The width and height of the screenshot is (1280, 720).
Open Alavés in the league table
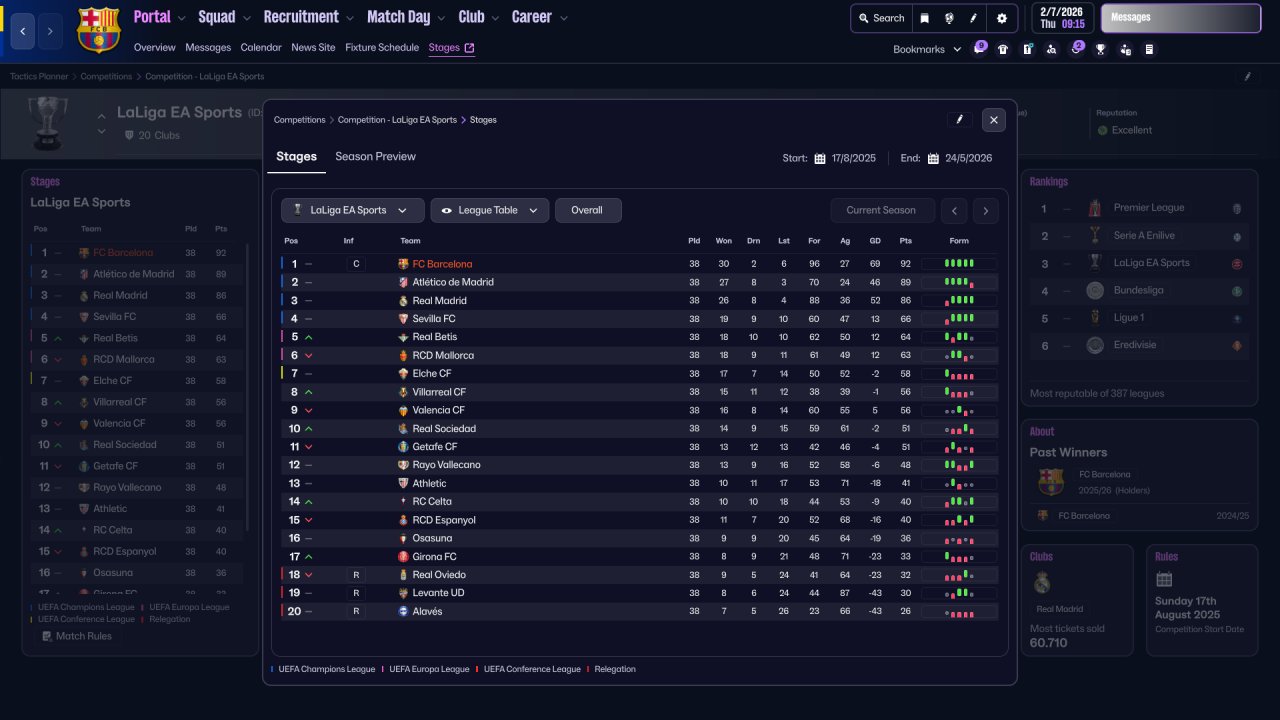click(x=427, y=612)
